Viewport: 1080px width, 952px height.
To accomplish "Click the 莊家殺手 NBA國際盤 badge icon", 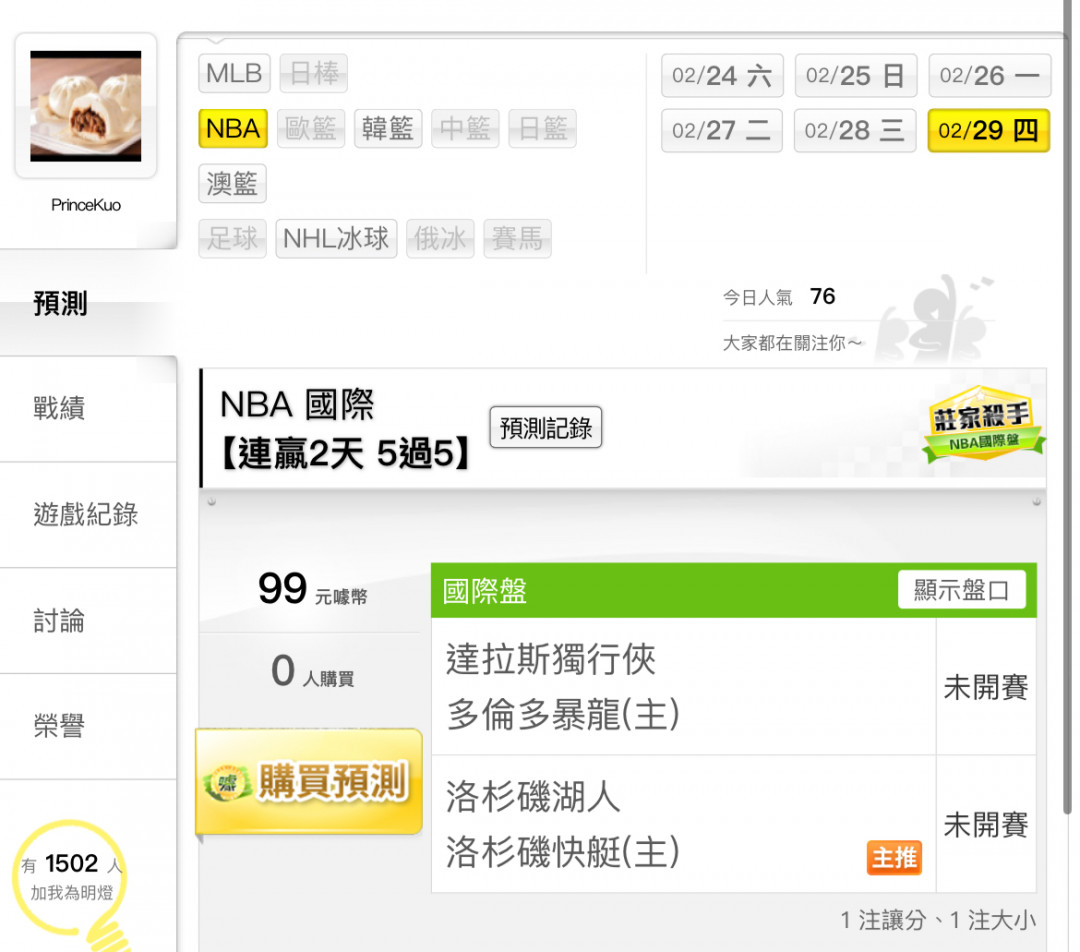I will [x=983, y=425].
